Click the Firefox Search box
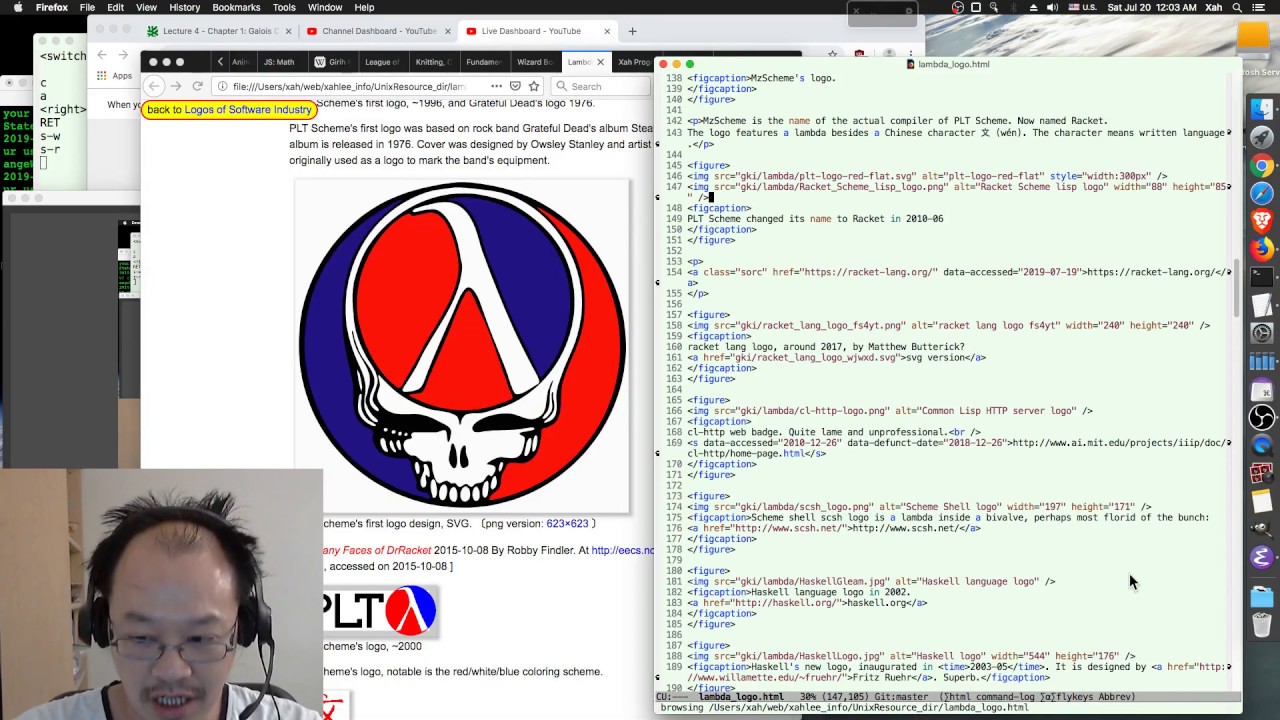The width and height of the screenshot is (1280, 720). pyautogui.click(x=599, y=86)
